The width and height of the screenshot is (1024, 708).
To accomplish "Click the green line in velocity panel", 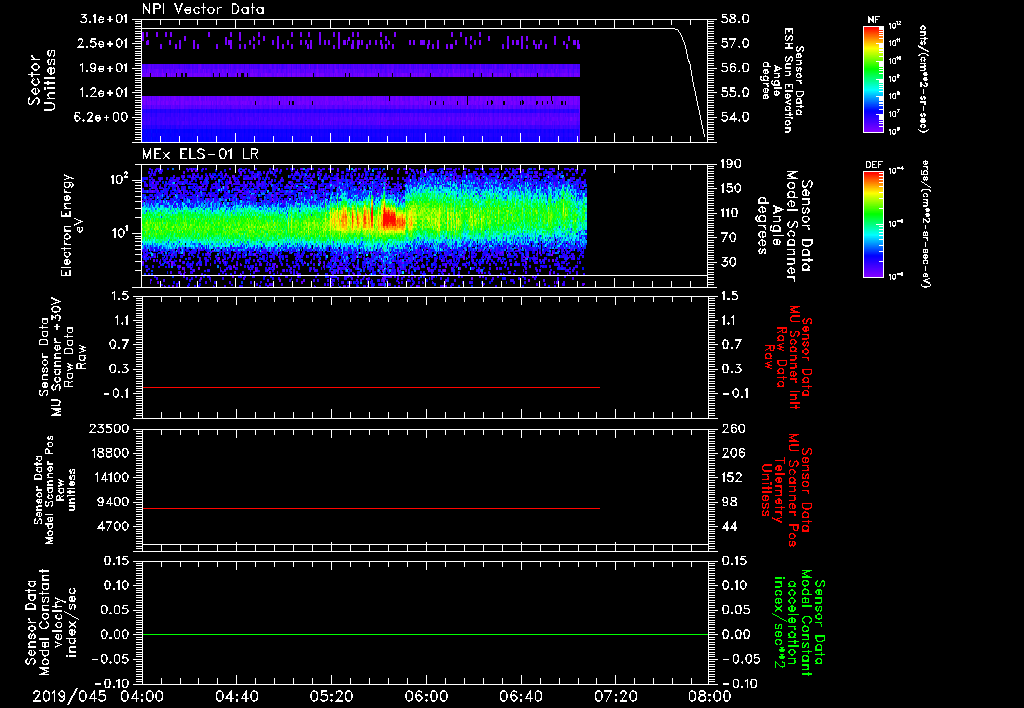I will [x=425, y=634].
